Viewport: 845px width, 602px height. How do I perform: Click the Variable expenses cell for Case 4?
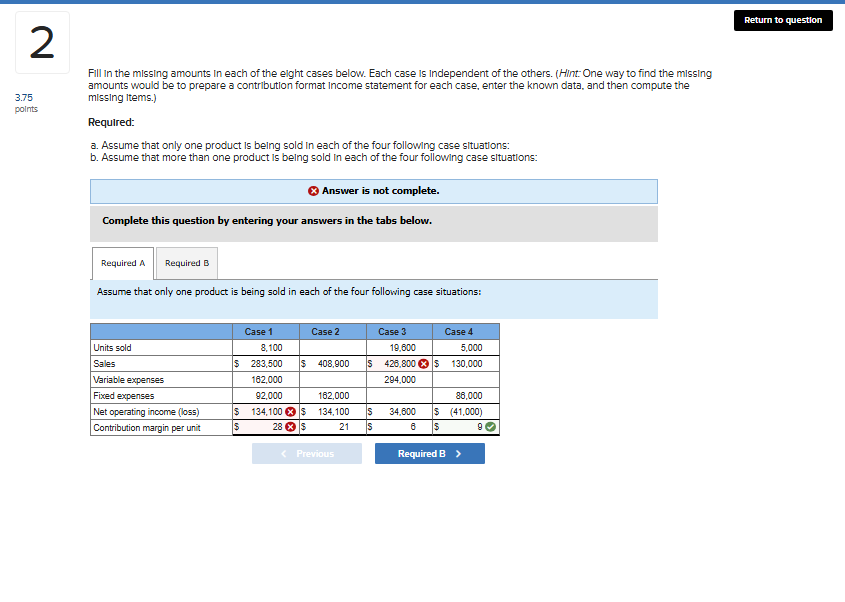[x=465, y=379]
